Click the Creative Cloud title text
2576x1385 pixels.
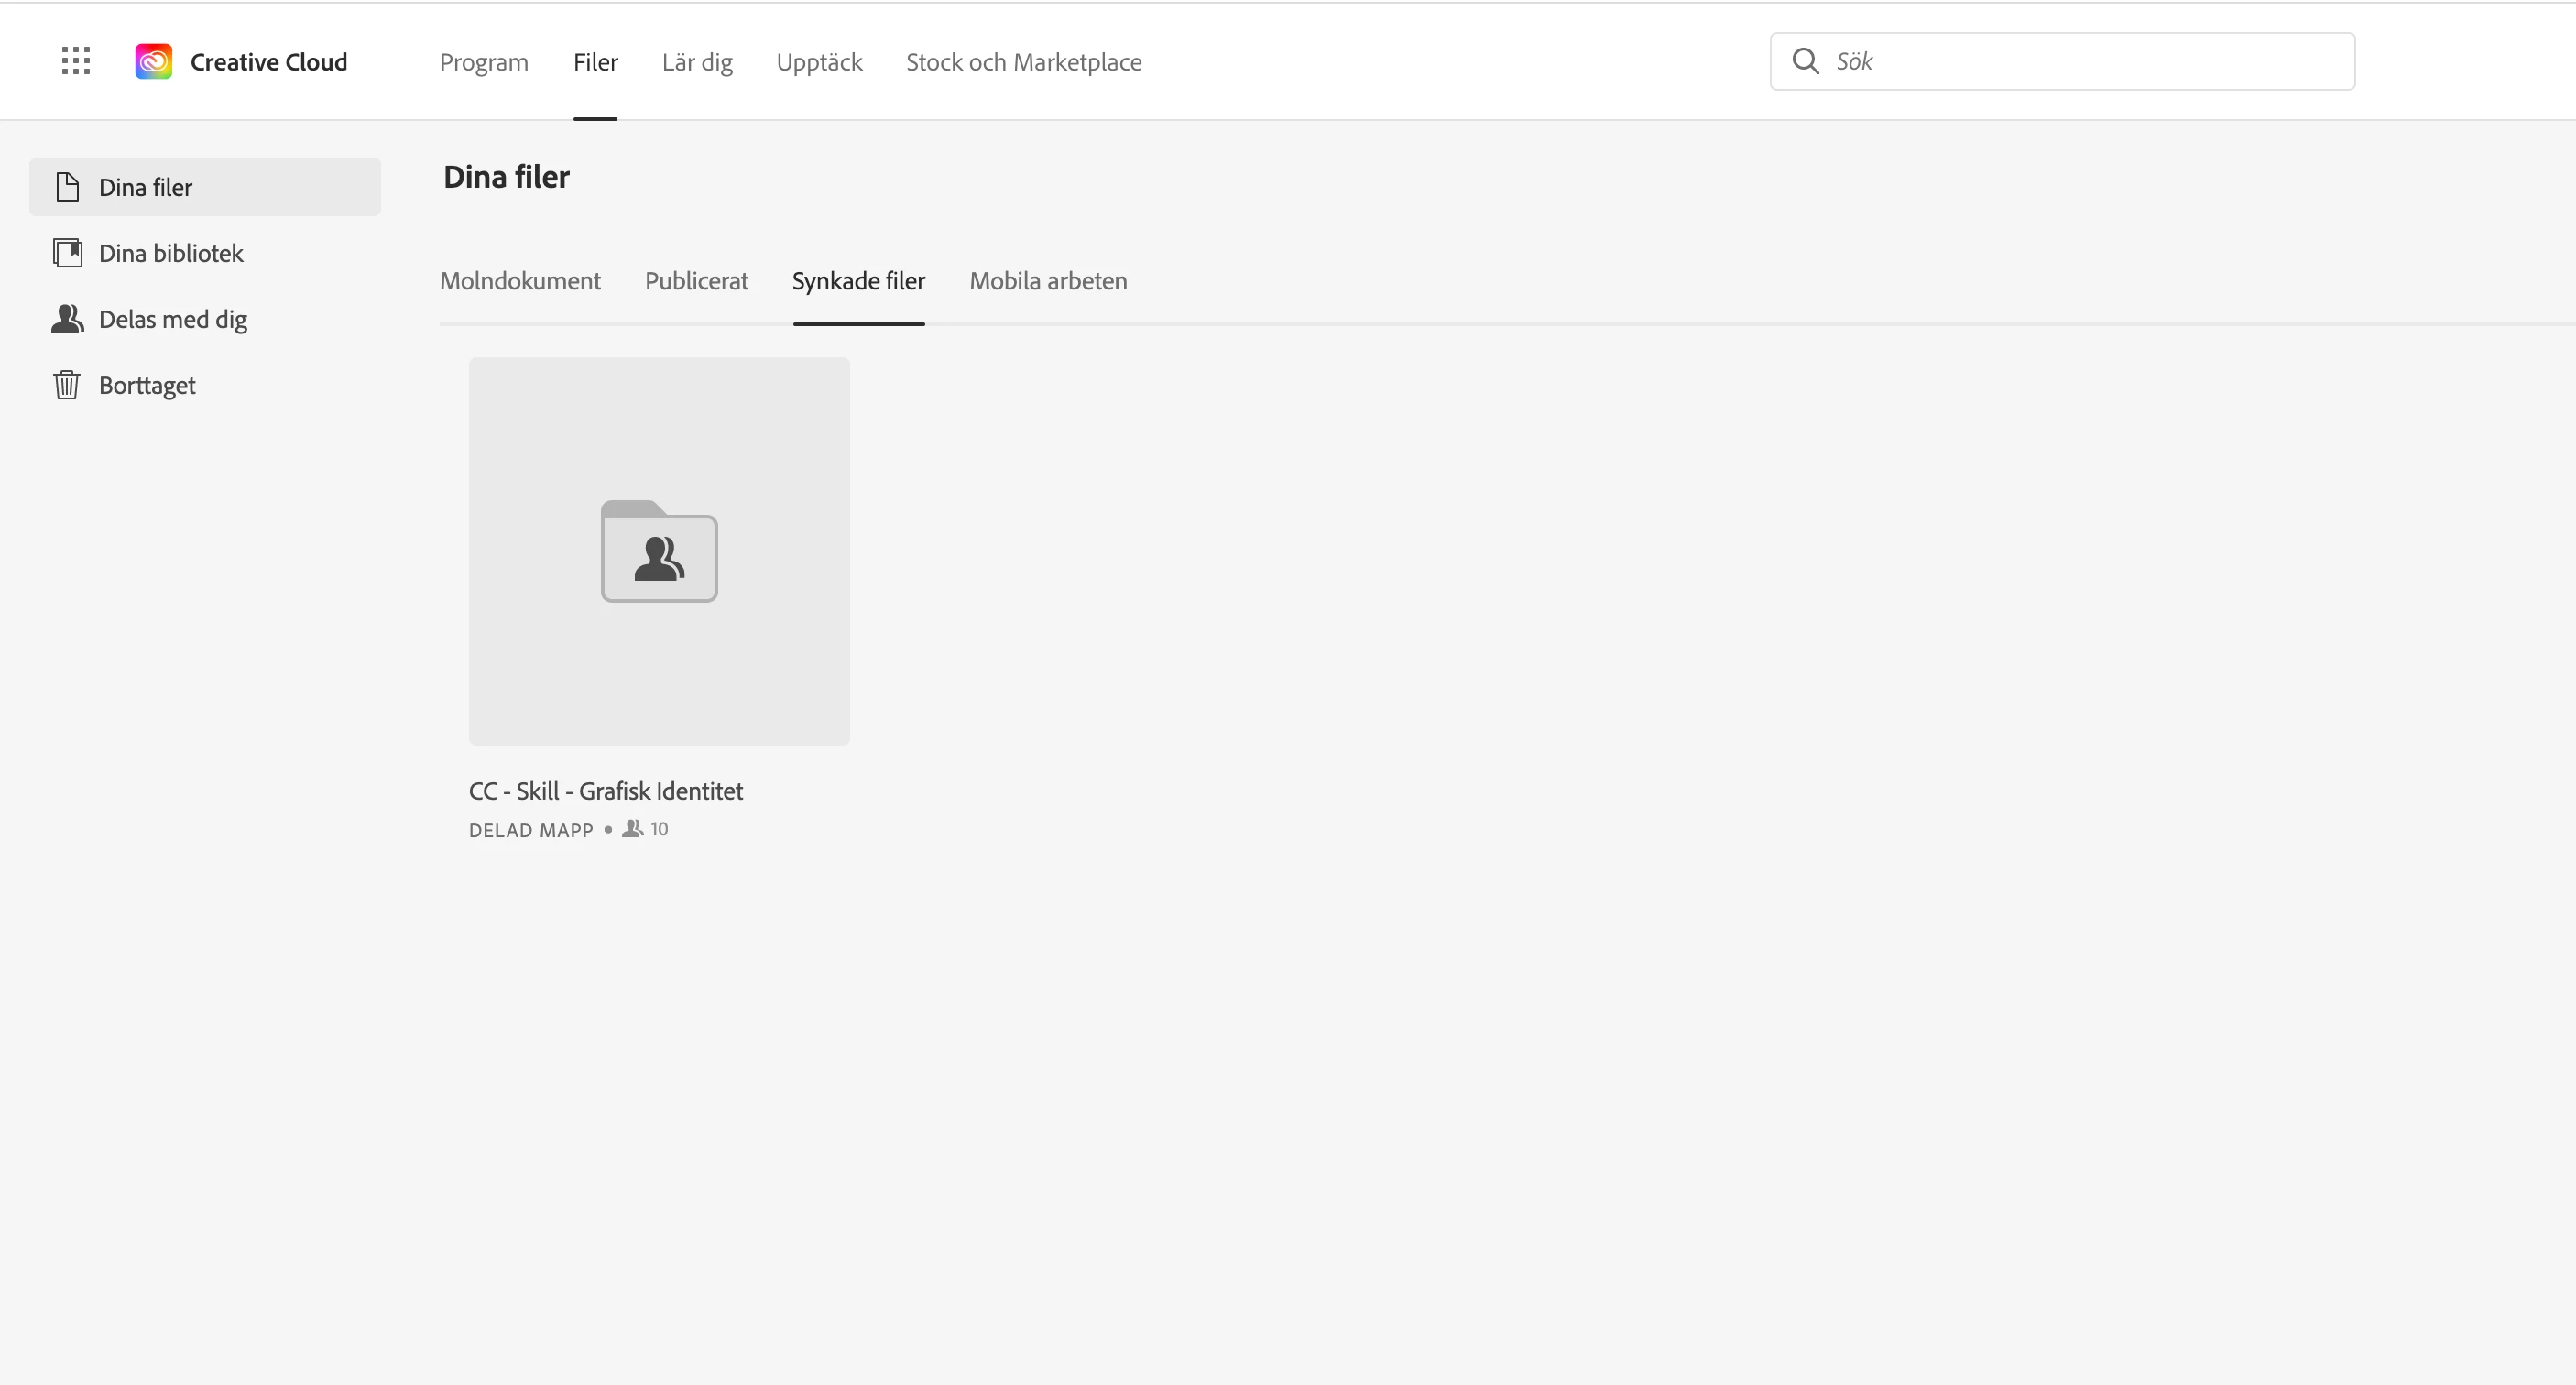coord(268,62)
